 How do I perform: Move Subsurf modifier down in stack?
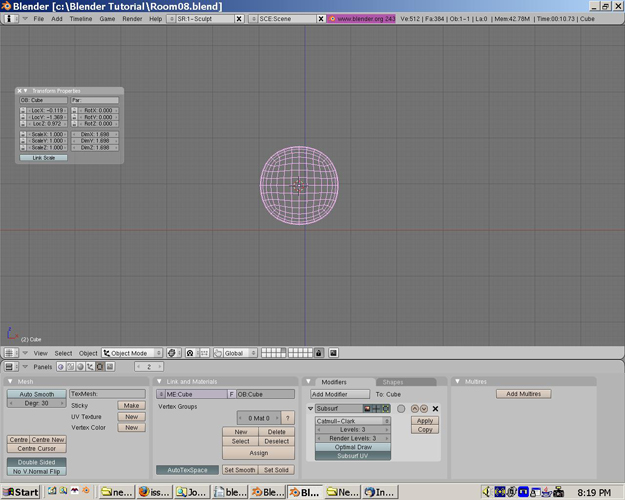tap(424, 409)
